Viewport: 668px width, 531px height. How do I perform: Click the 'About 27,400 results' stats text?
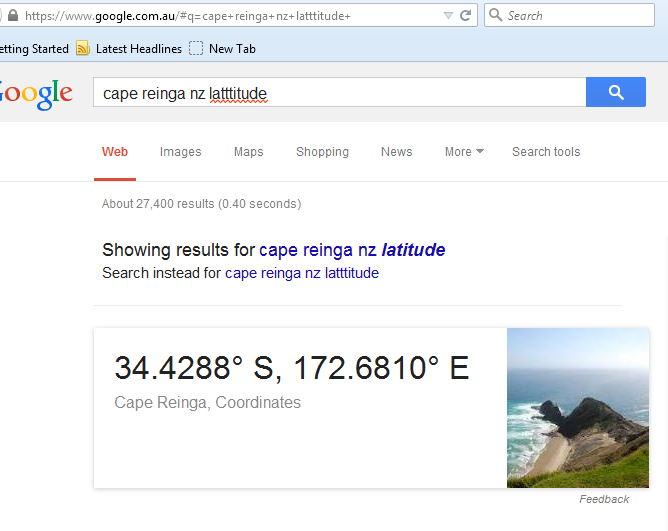tap(202, 204)
